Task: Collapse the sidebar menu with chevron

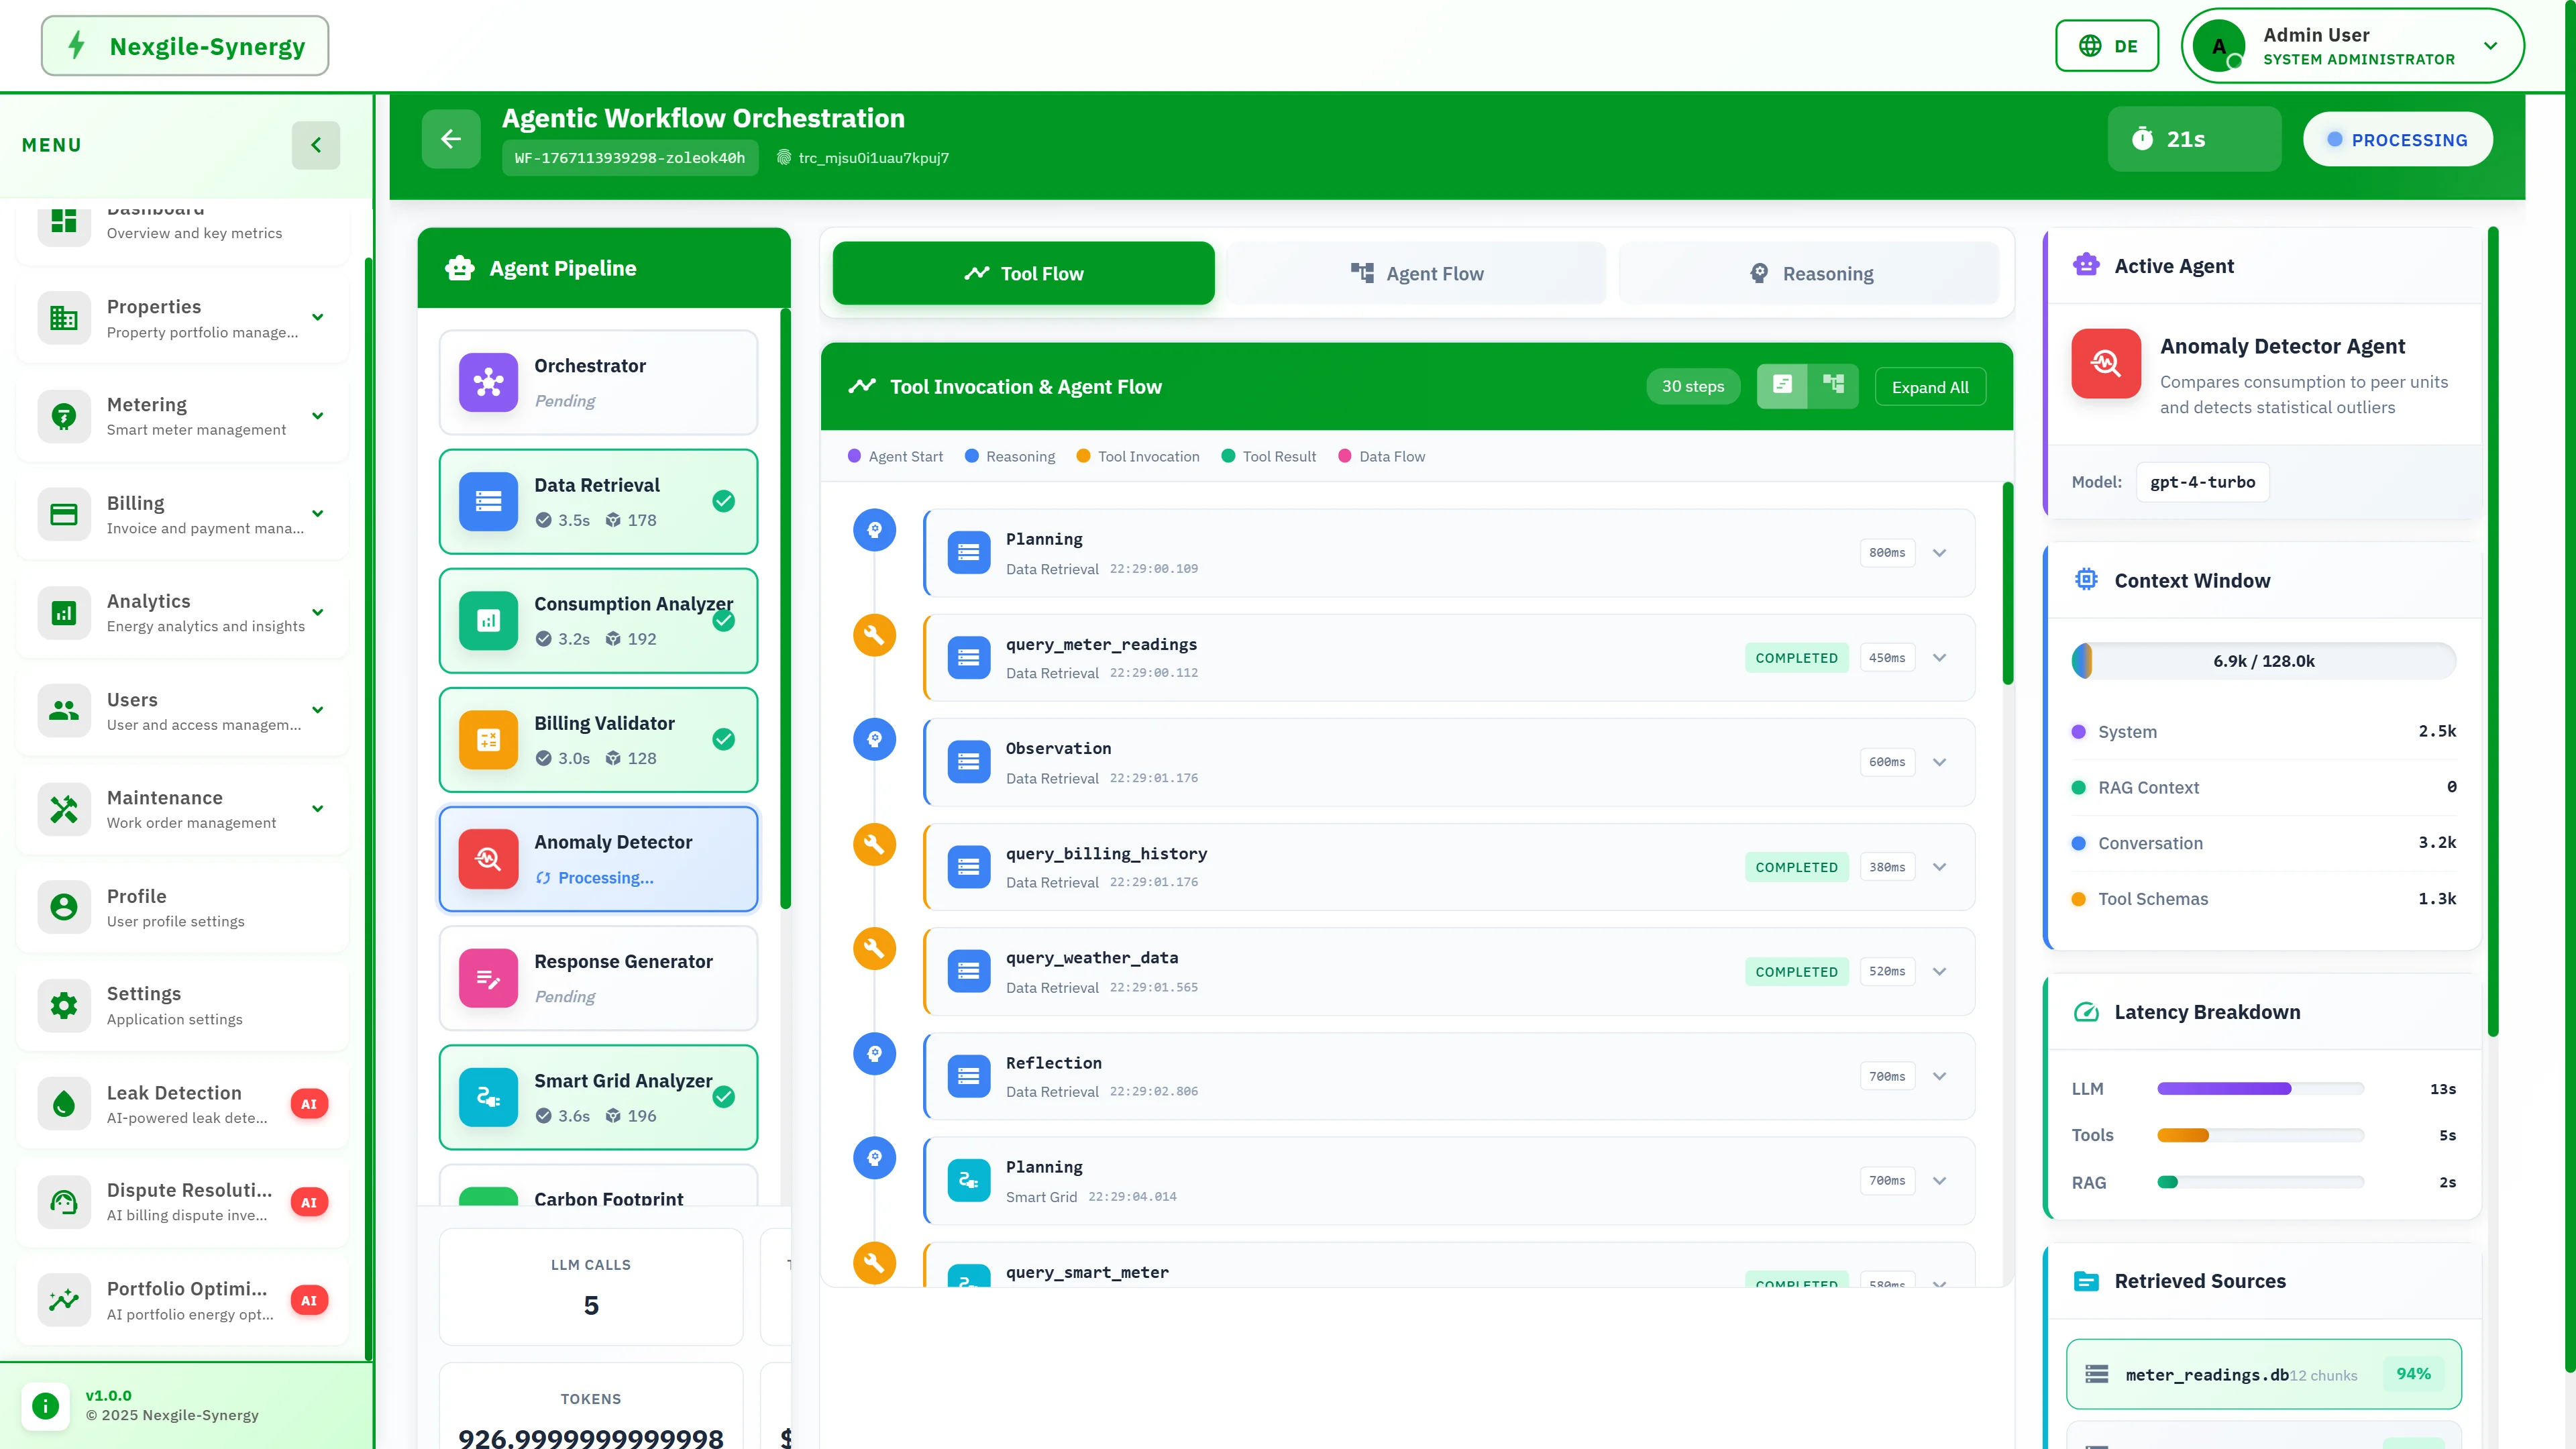Action: click(x=316, y=145)
